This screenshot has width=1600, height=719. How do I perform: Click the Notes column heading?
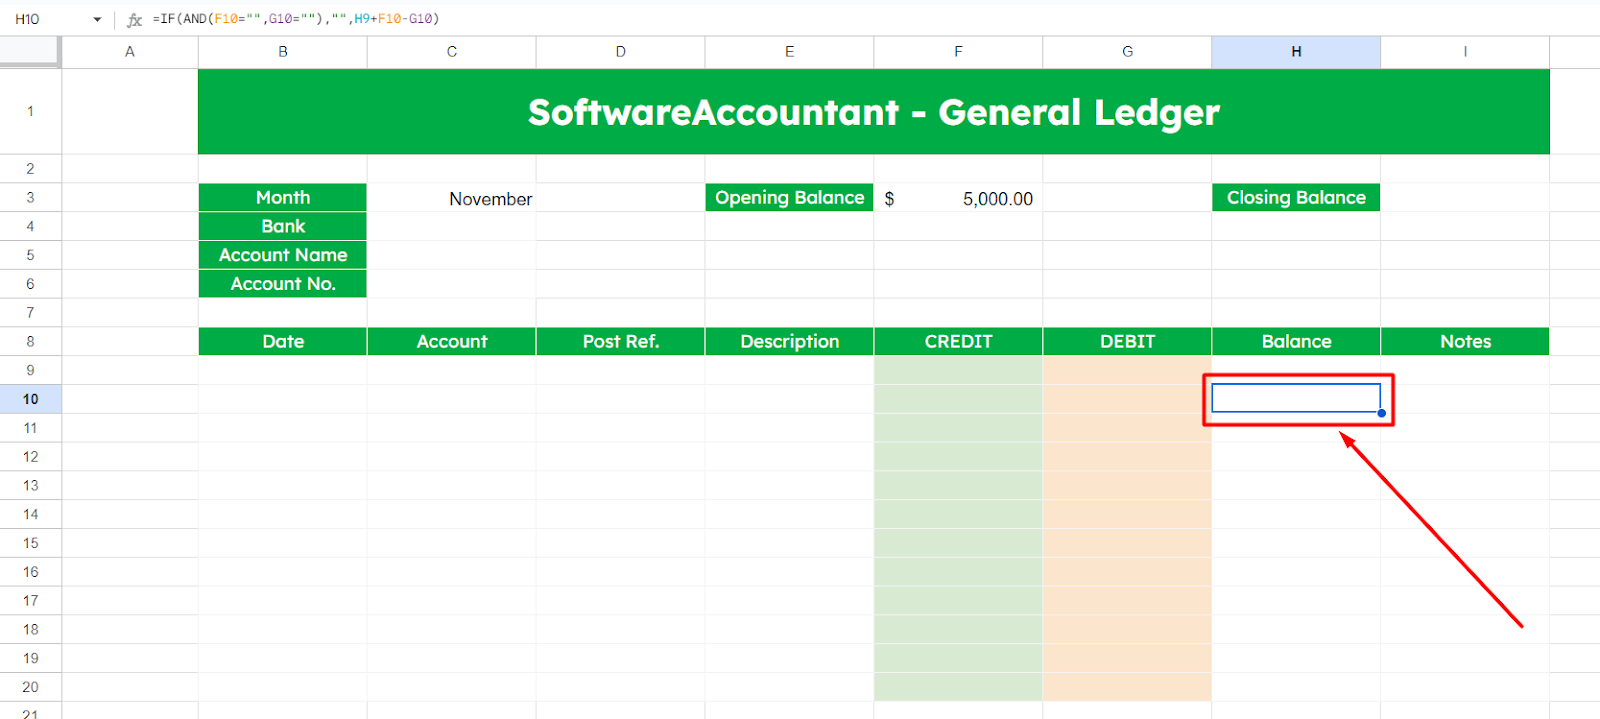tap(1466, 341)
